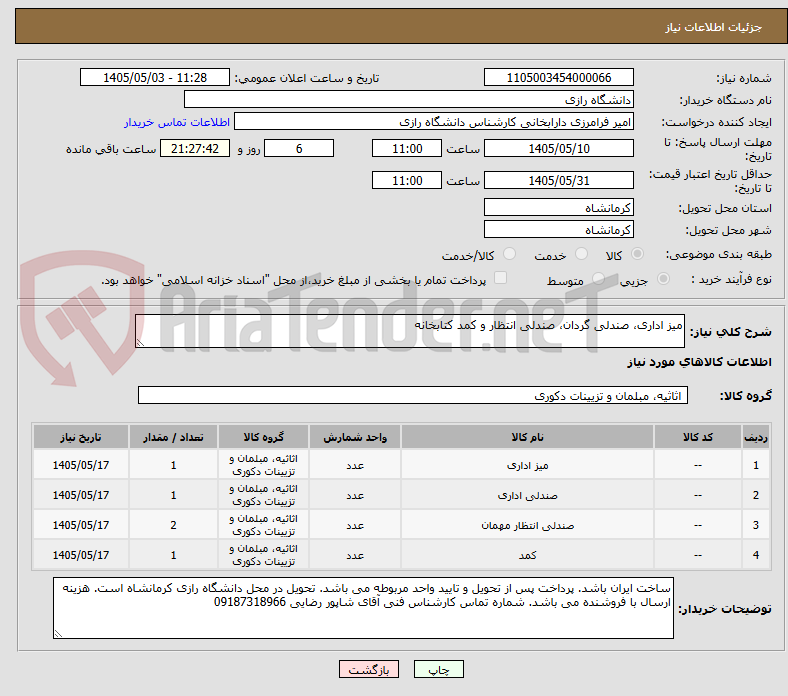Viewport: 788px width, 696px height.
Task: Click the نام کالا column header
Action: (x=528, y=437)
